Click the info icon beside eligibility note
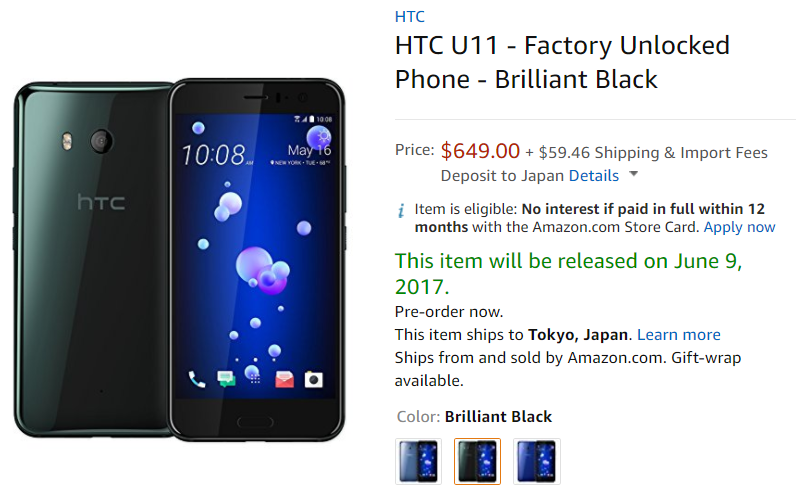 click(x=401, y=210)
